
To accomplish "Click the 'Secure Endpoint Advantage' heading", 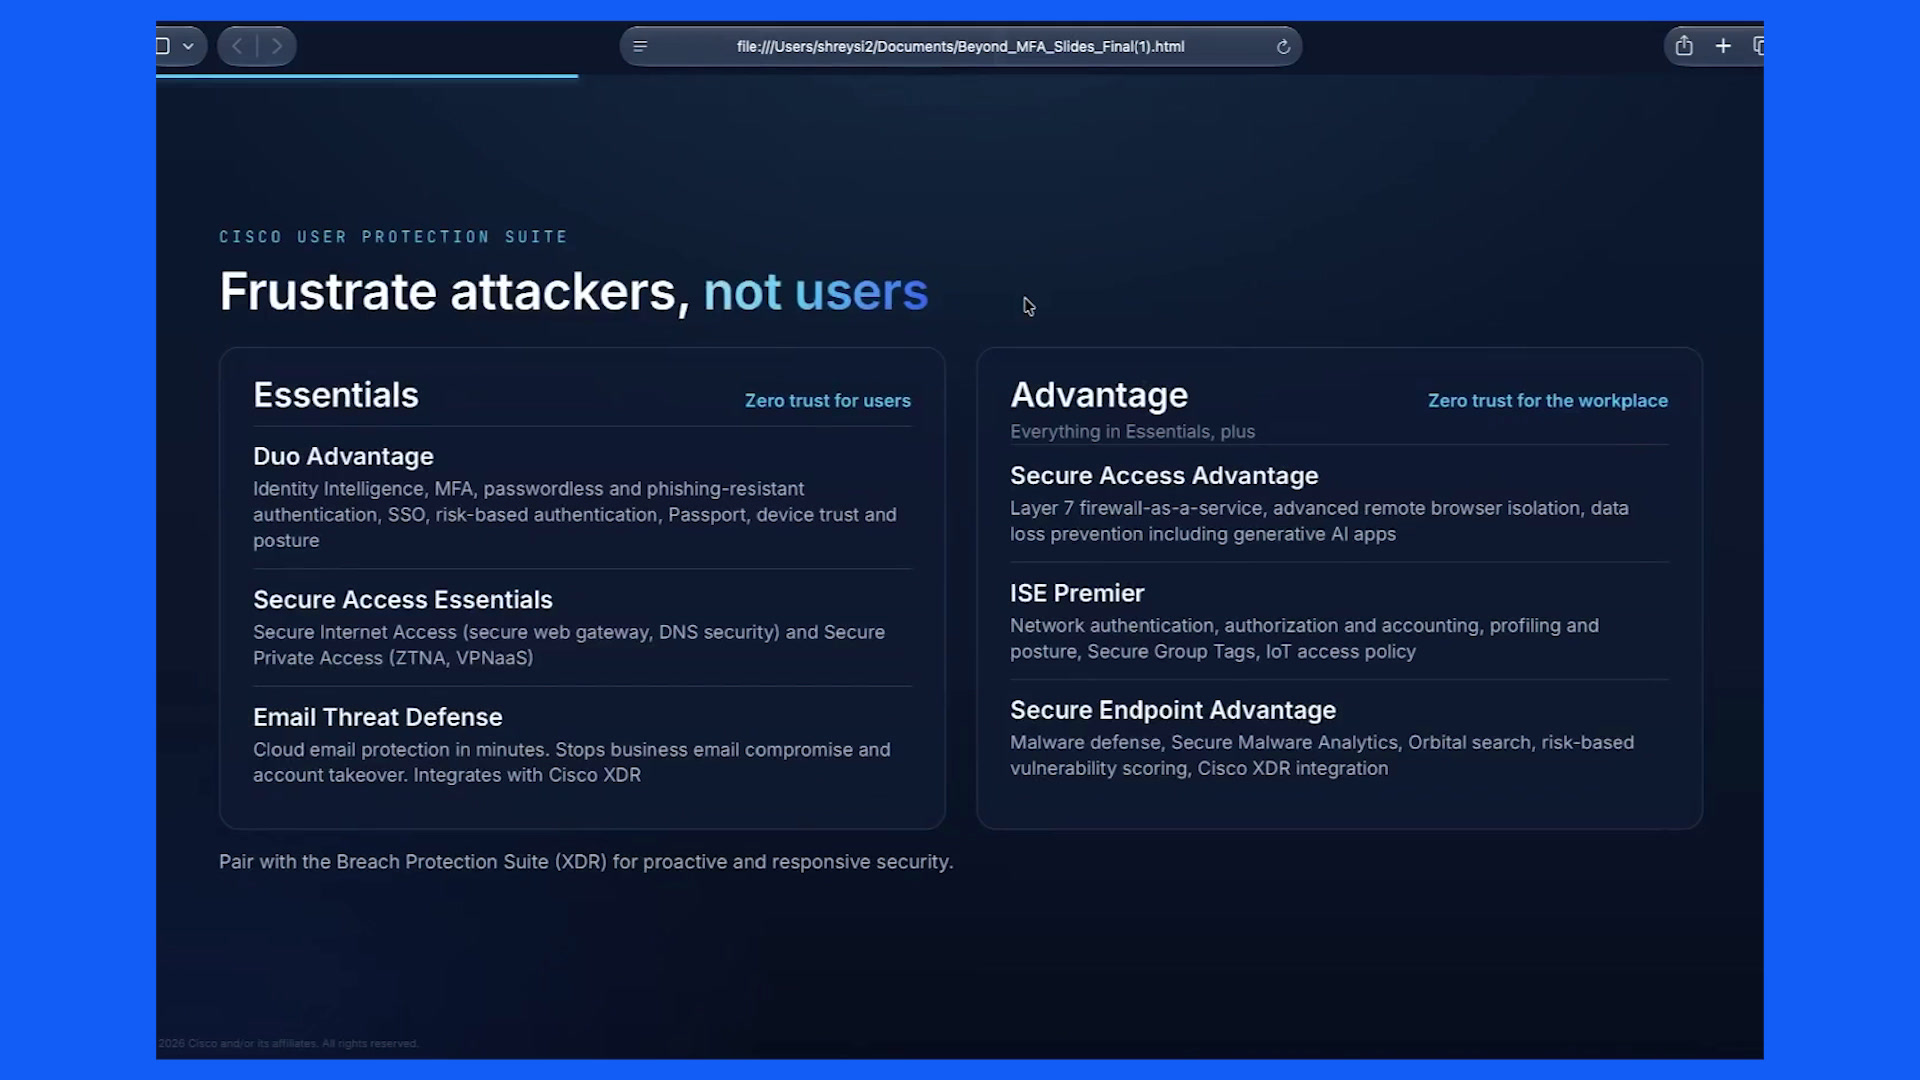I will coord(1173,710).
